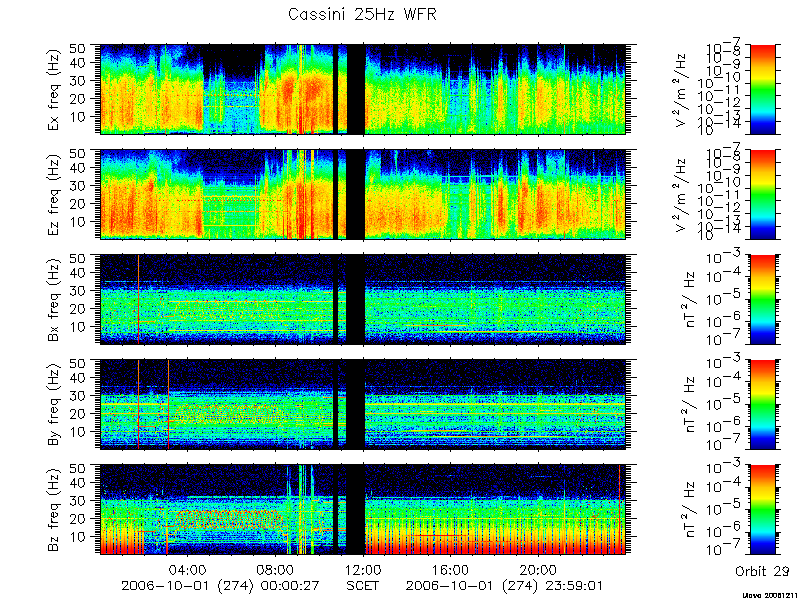Click the 'Bx freq (Hz)' axis label
This screenshot has width=800, height=600.
(55, 299)
